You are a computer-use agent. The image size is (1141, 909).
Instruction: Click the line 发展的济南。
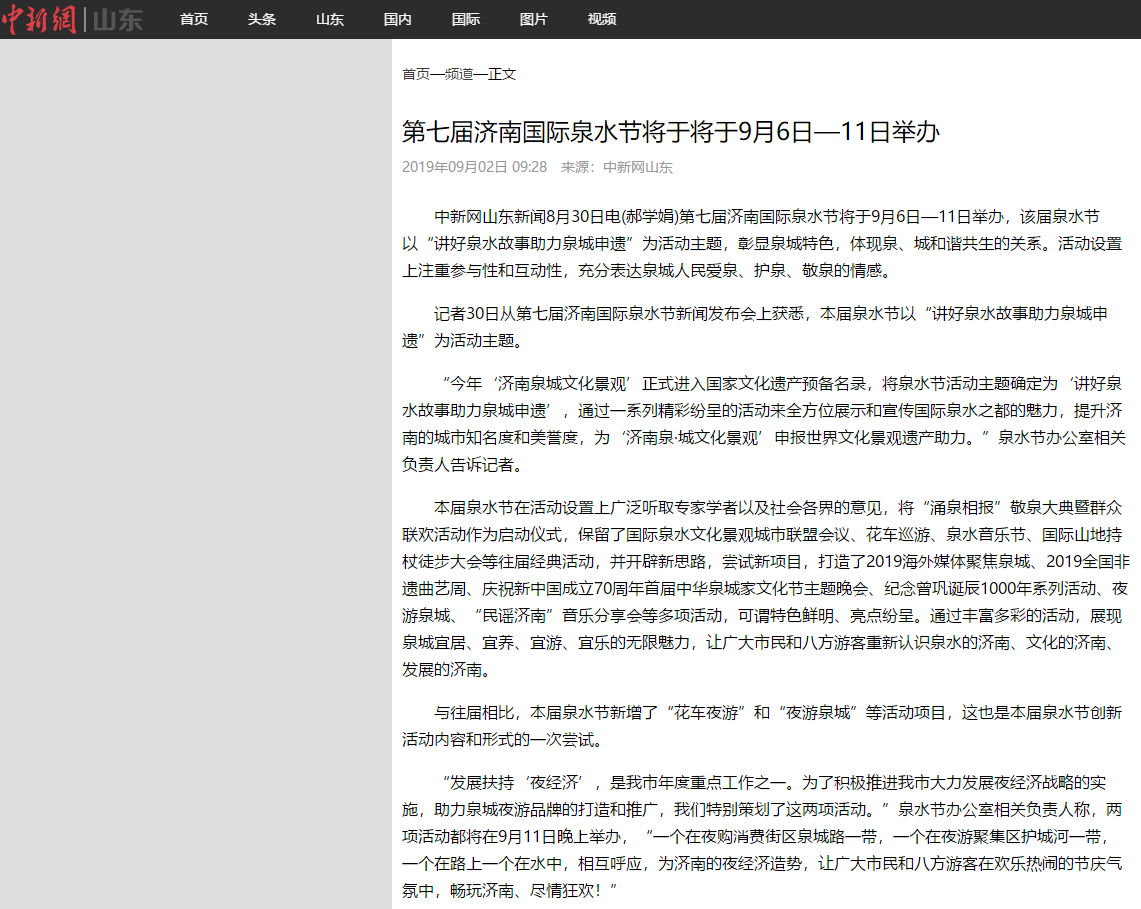tap(447, 670)
